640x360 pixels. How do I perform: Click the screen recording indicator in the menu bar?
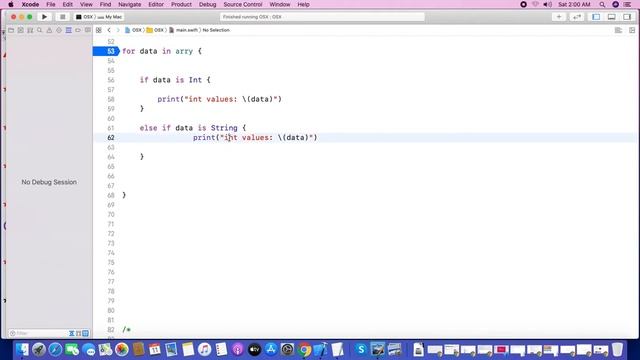coord(523,4)
